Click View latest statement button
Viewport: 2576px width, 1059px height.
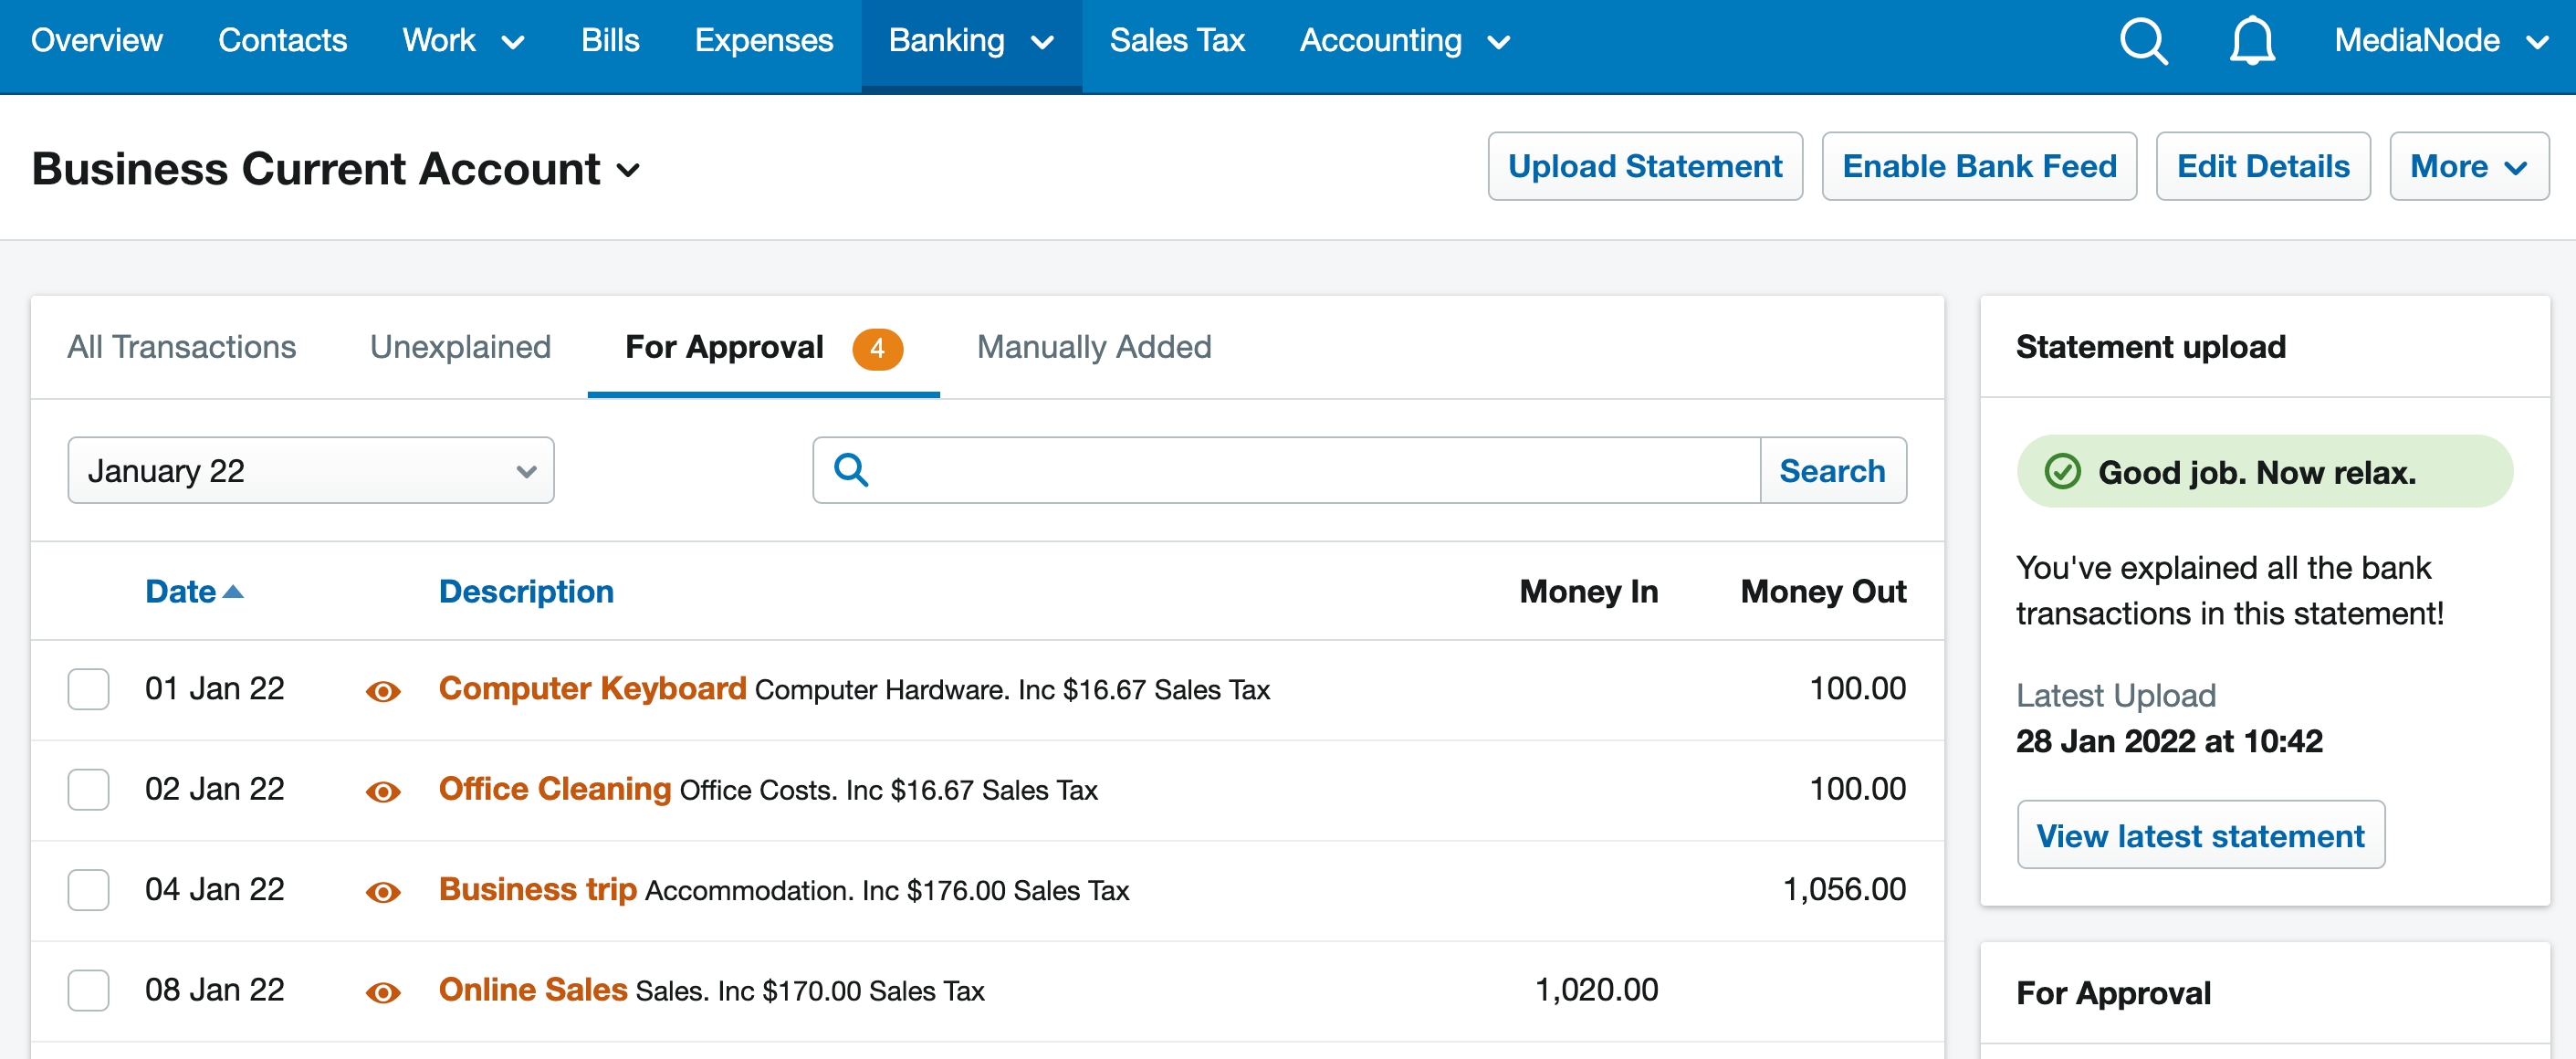coord(2200,835)
